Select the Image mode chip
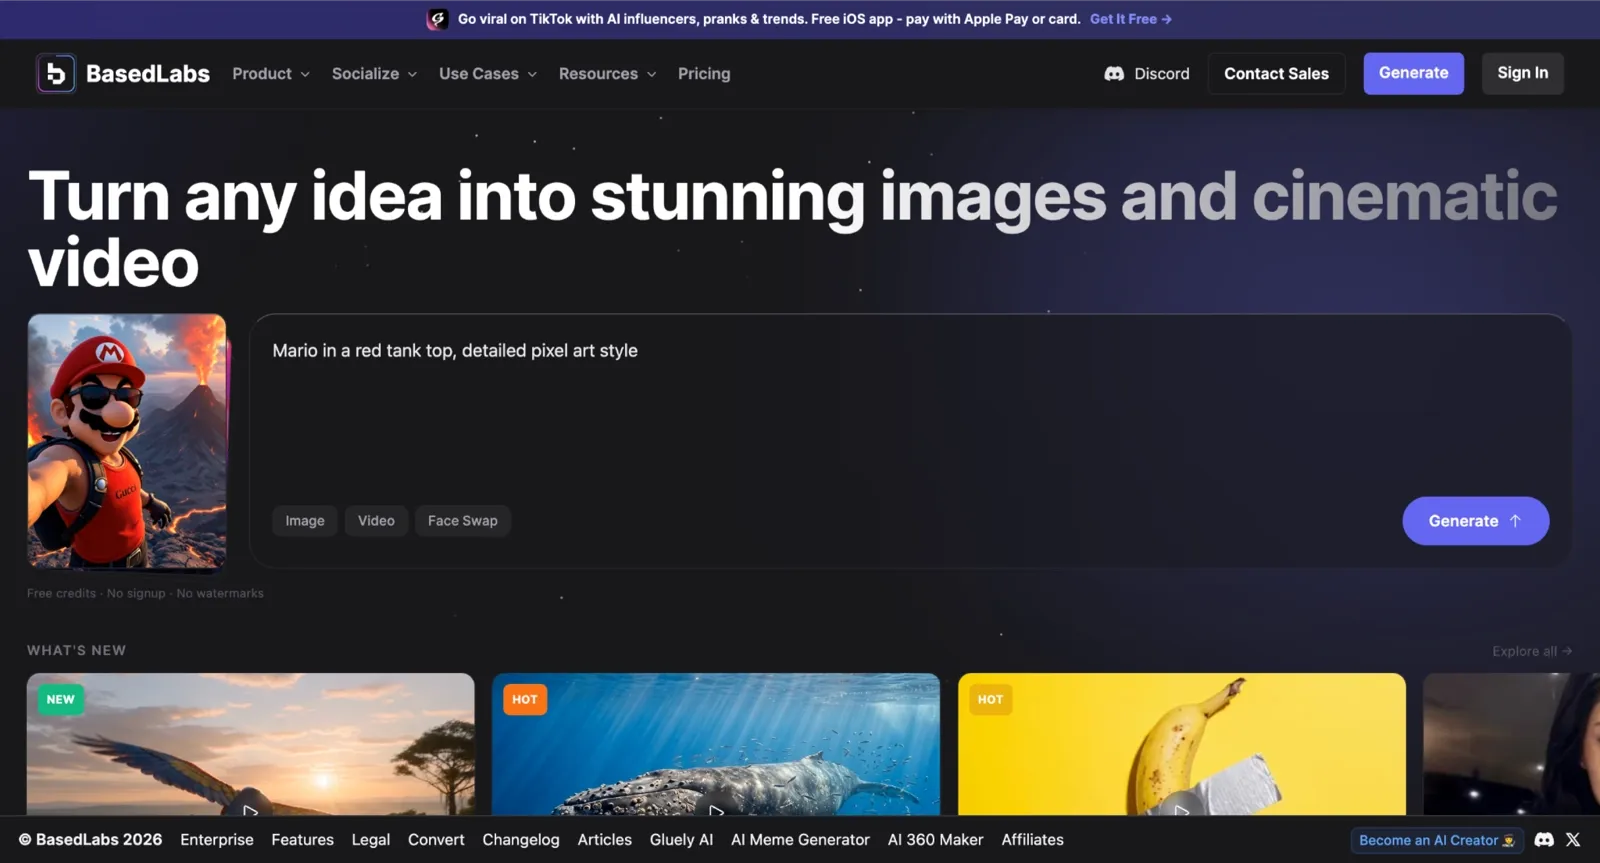 tap(305, 521)
